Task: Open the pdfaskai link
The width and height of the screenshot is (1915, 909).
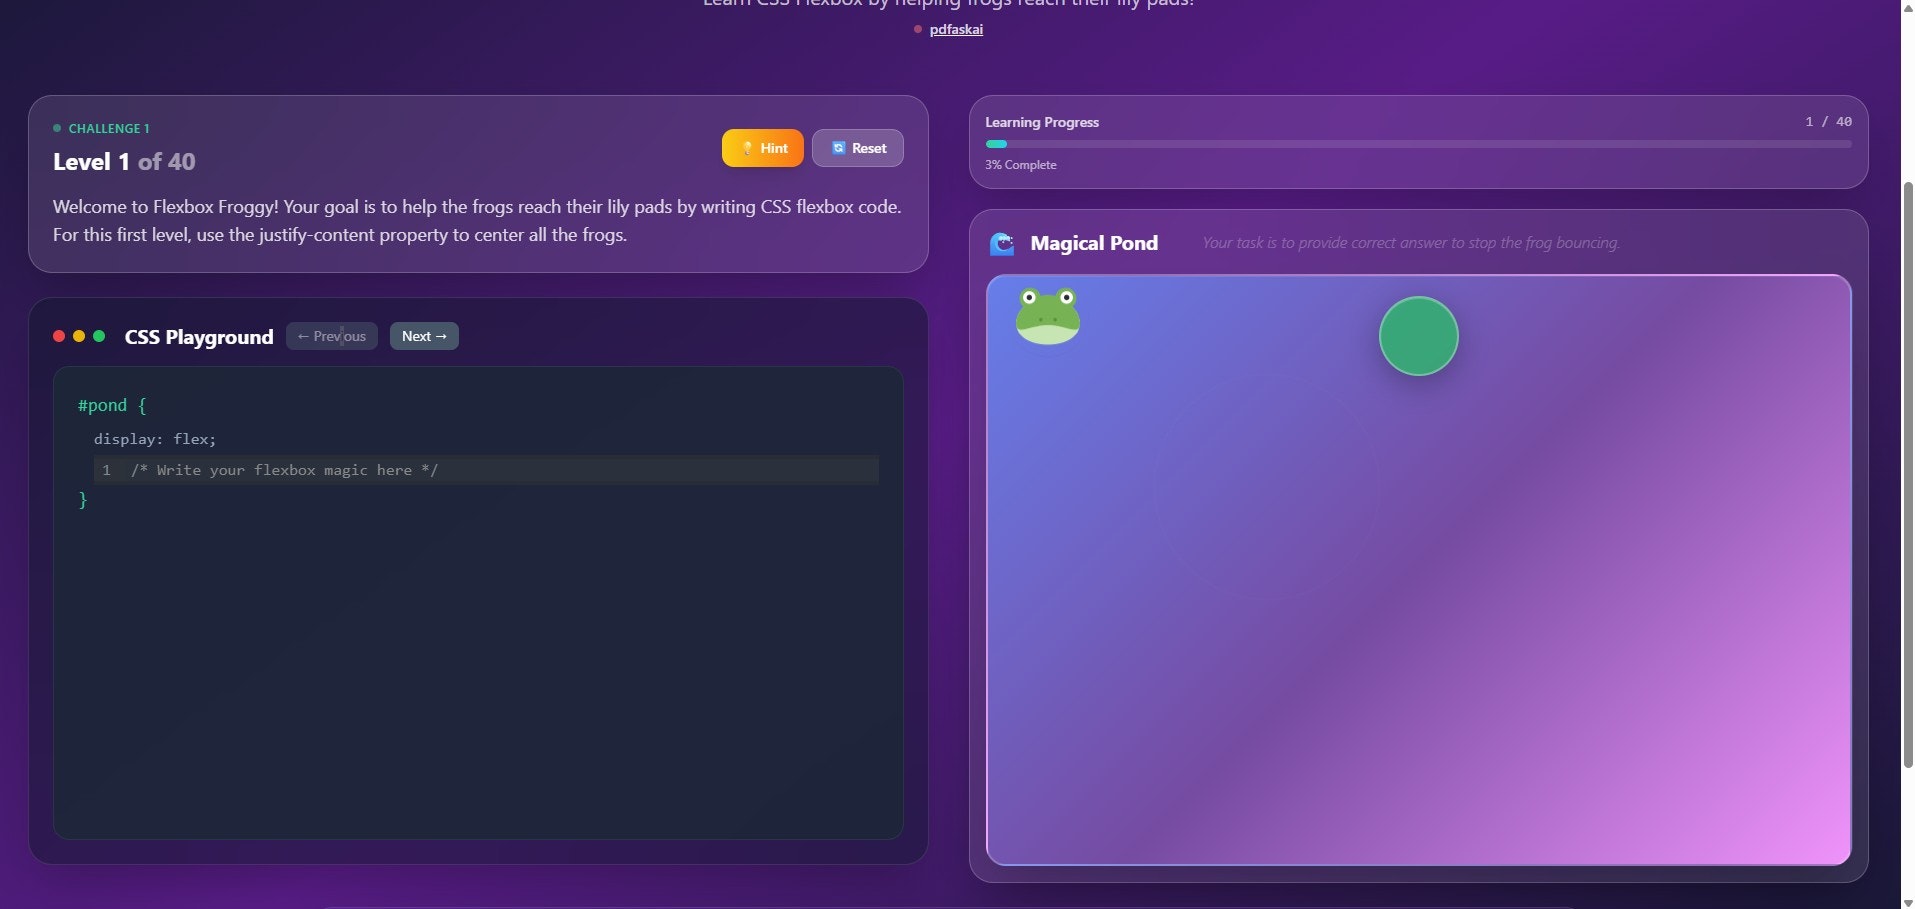Action: (956, 29)
